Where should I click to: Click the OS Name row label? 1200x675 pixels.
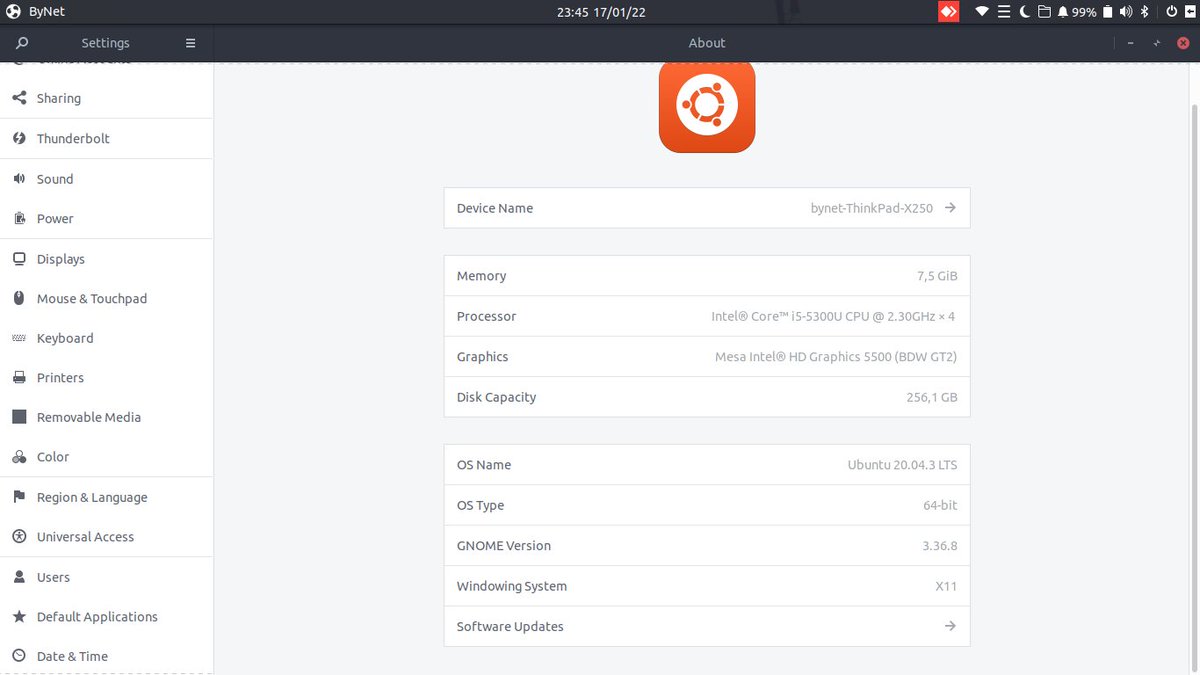pos(484,465)
